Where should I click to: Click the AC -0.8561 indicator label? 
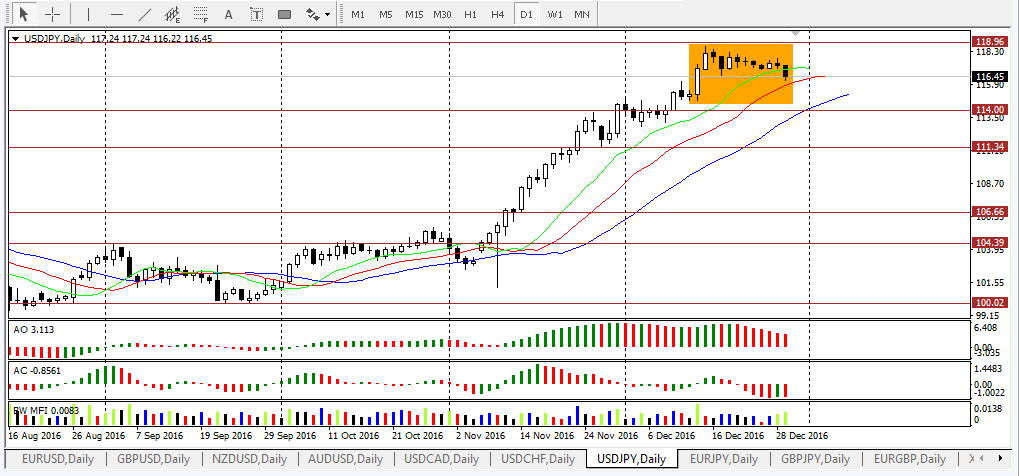[37, 369]
